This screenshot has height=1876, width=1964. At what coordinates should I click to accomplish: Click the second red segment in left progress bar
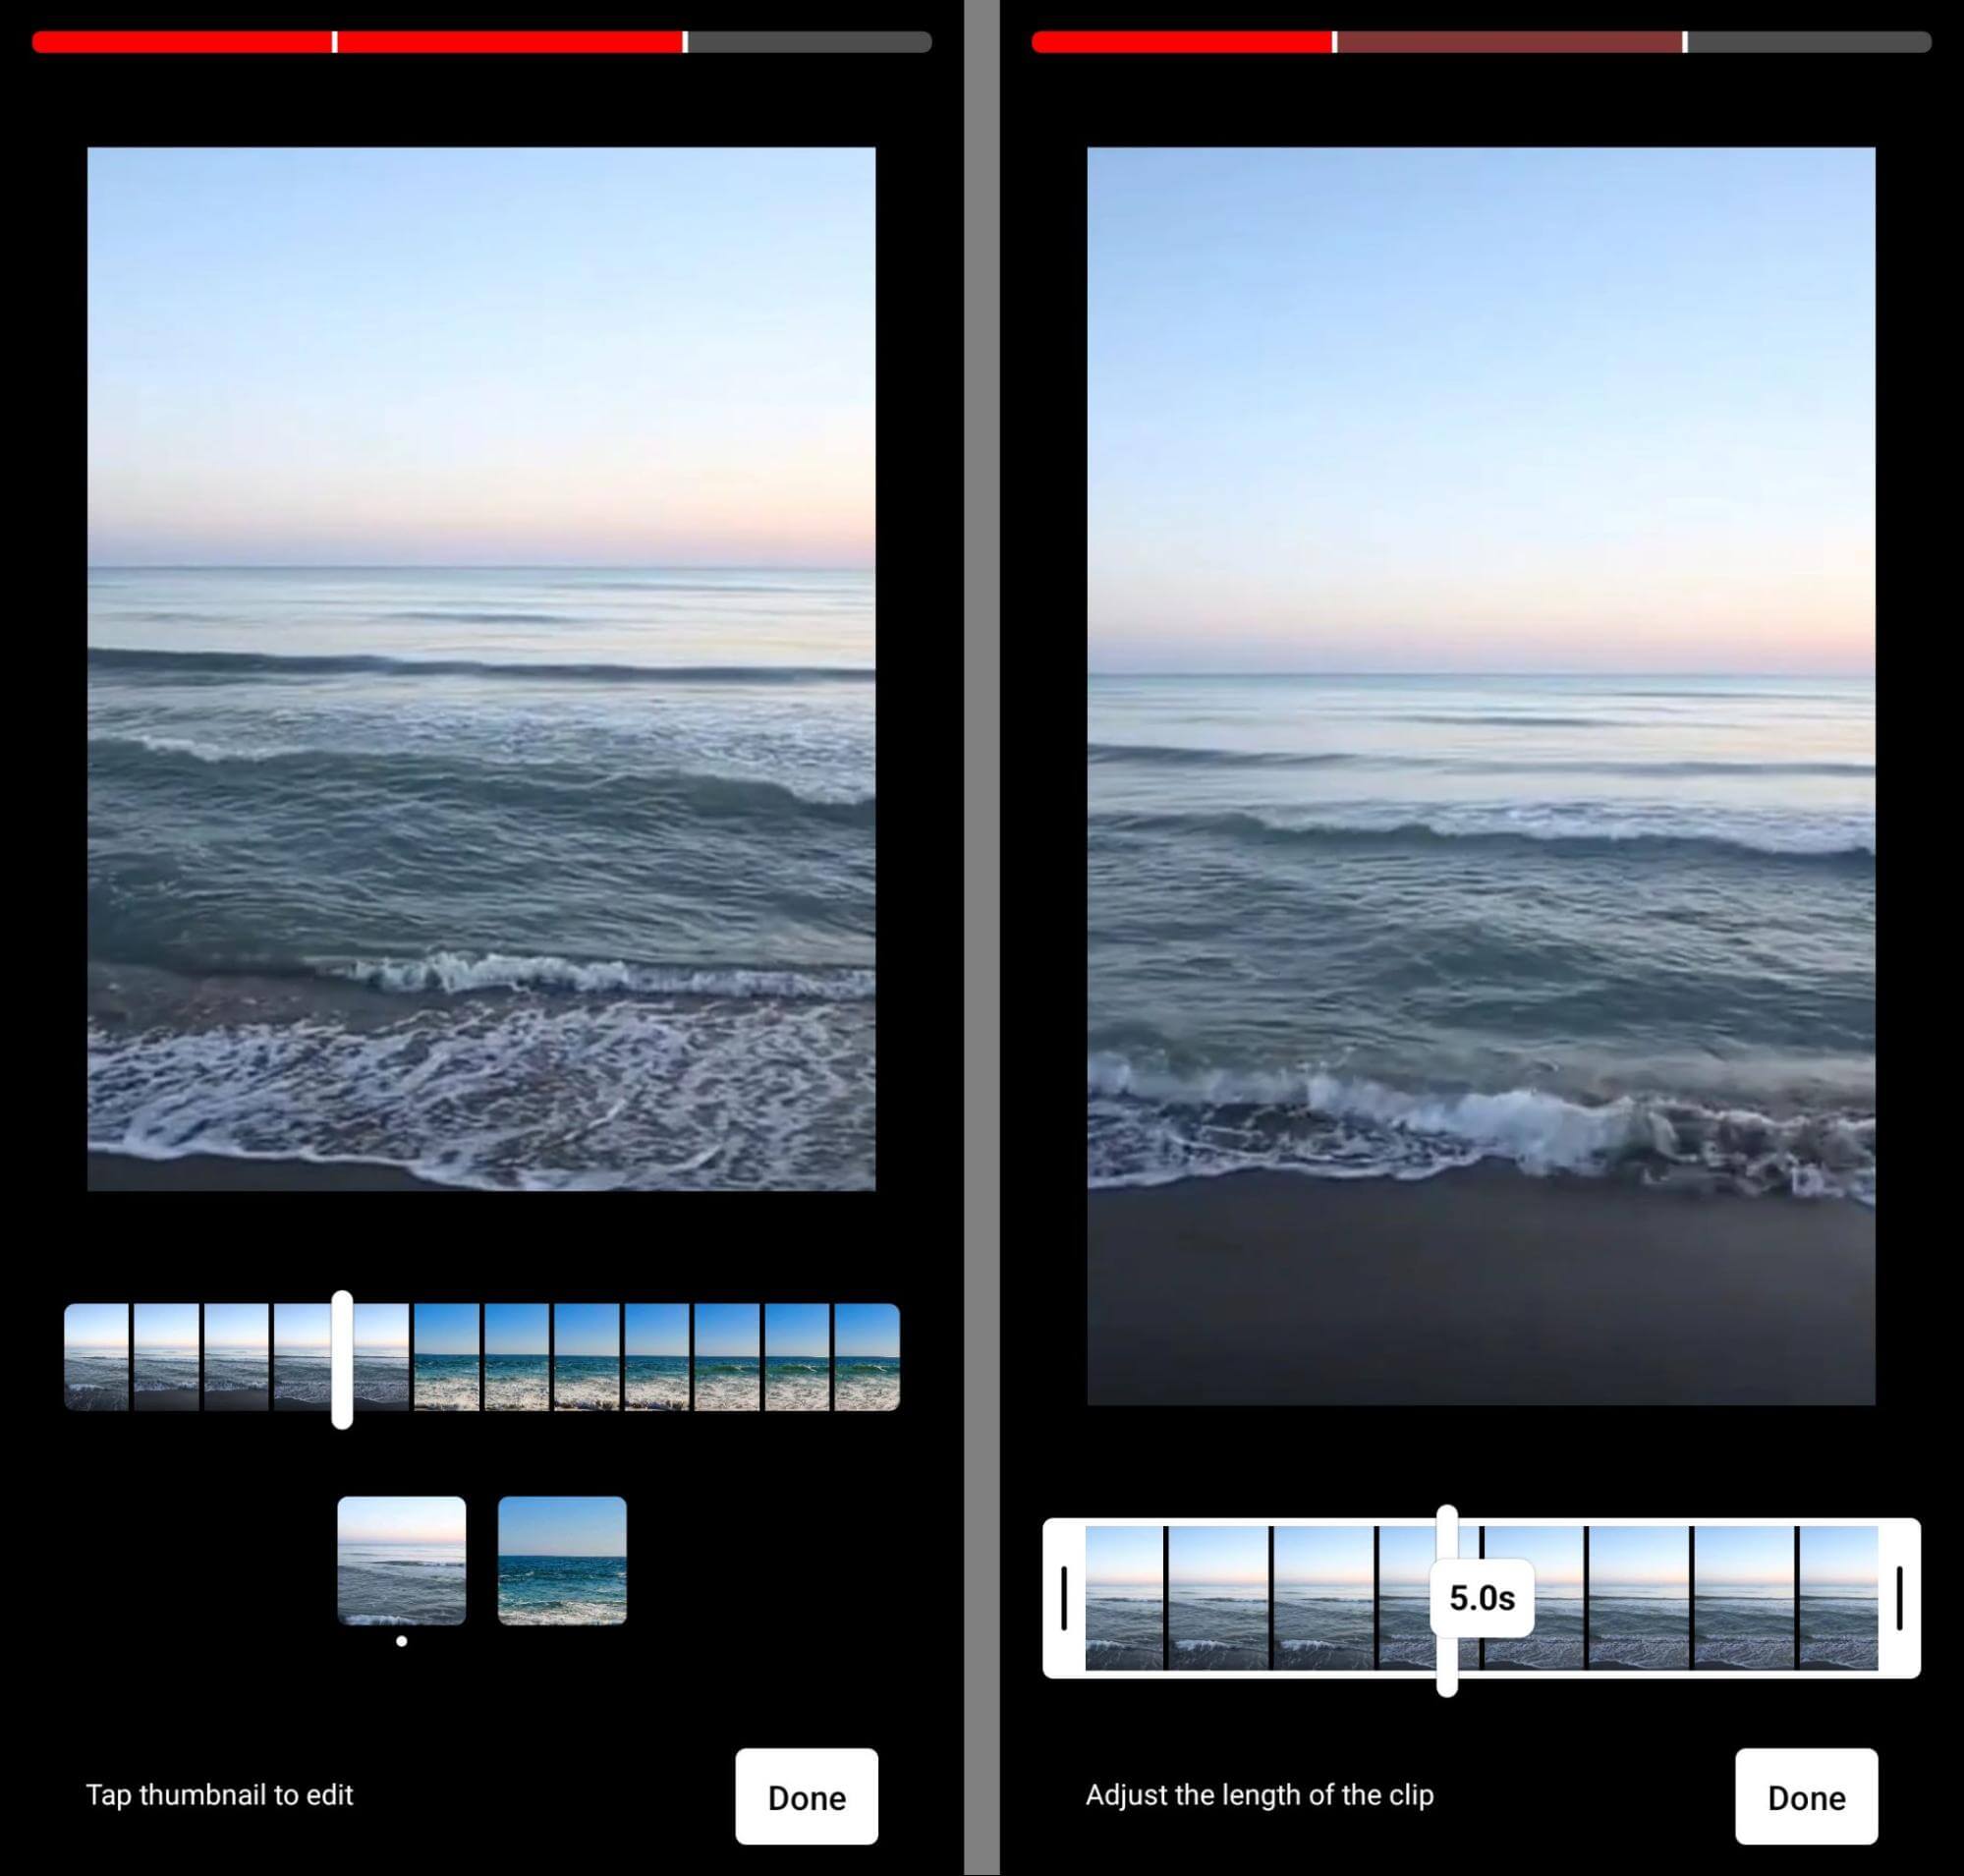click(510, 42)
